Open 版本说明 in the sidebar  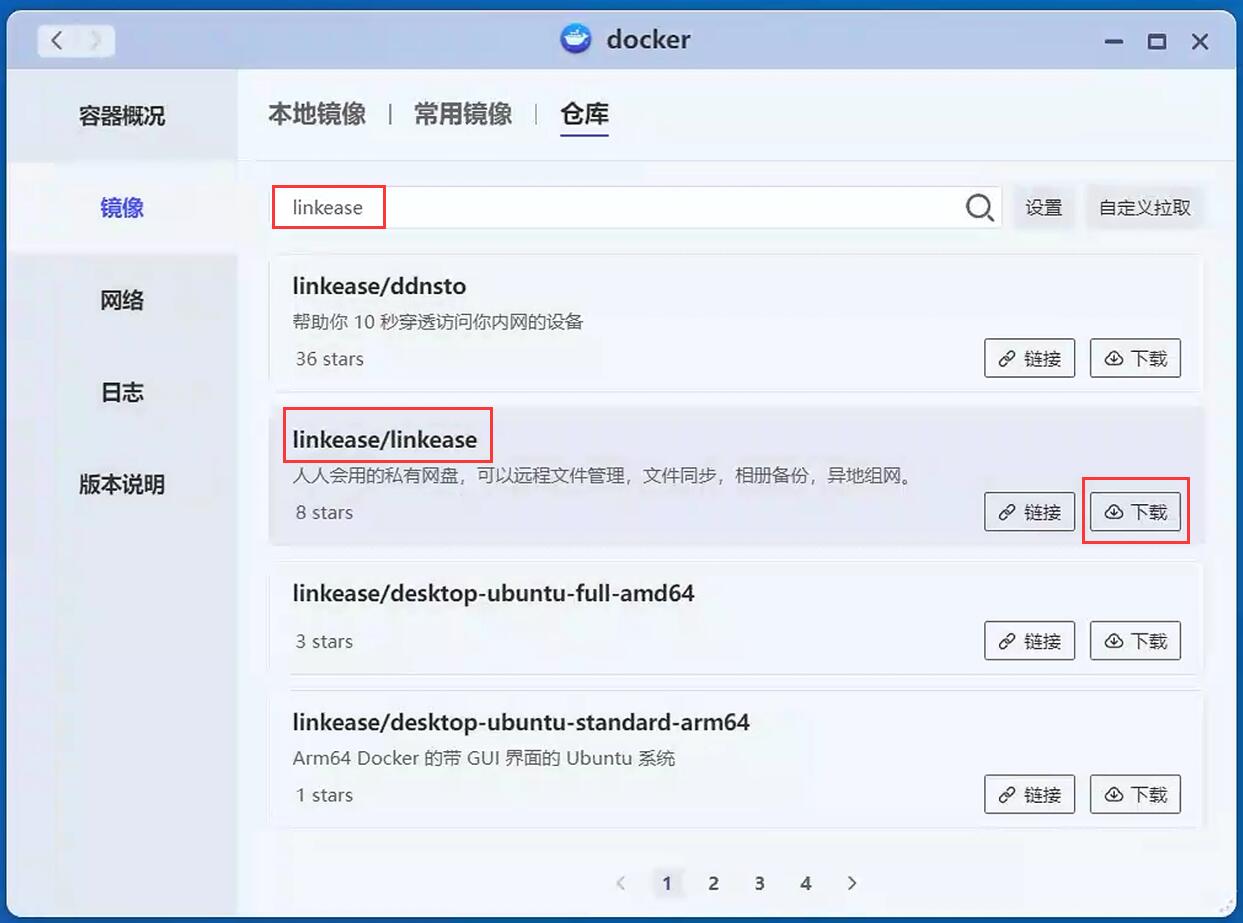coord(122,485)
